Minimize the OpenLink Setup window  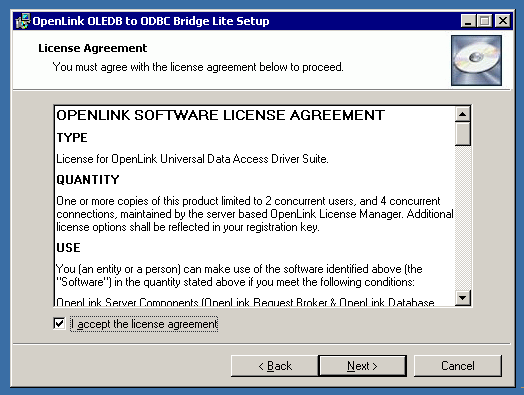(468, 21)
